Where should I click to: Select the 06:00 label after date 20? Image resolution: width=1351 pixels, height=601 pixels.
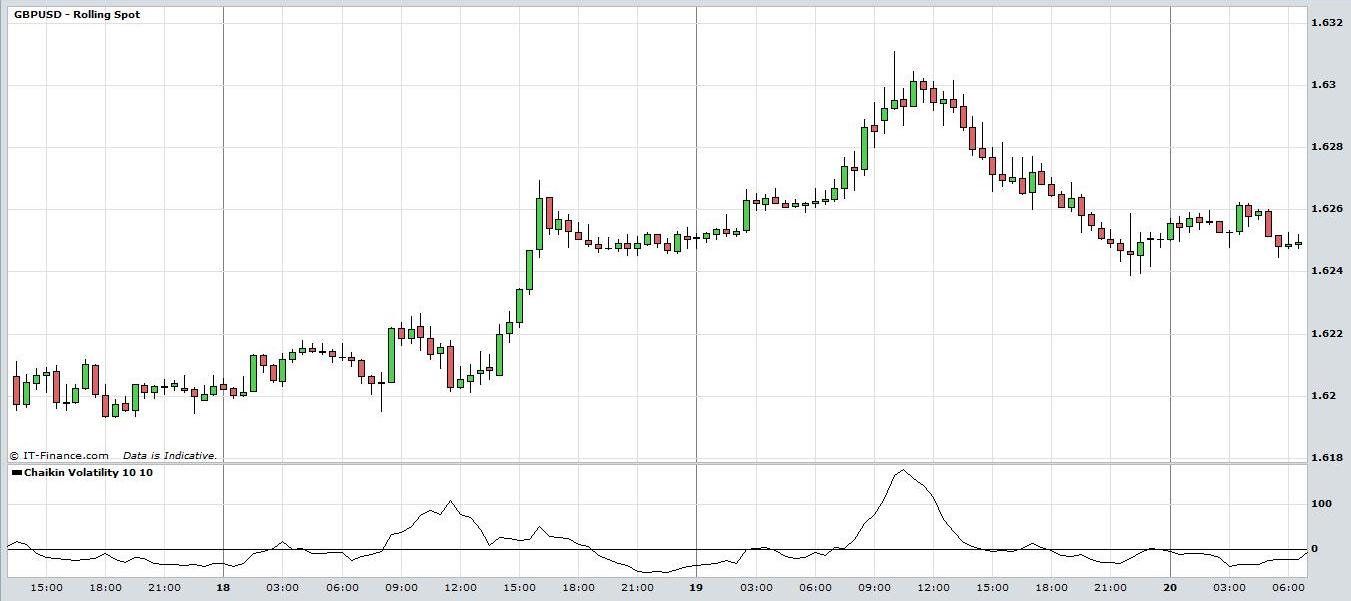coord(1289,588)
